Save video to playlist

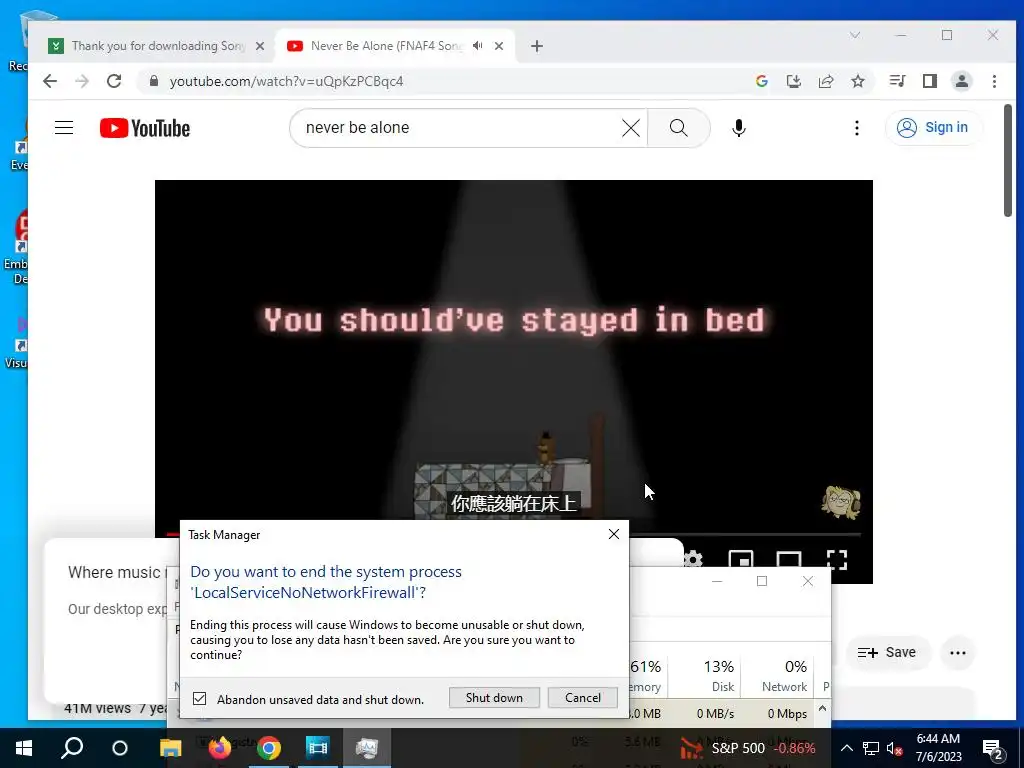click(x=887, y=652)
